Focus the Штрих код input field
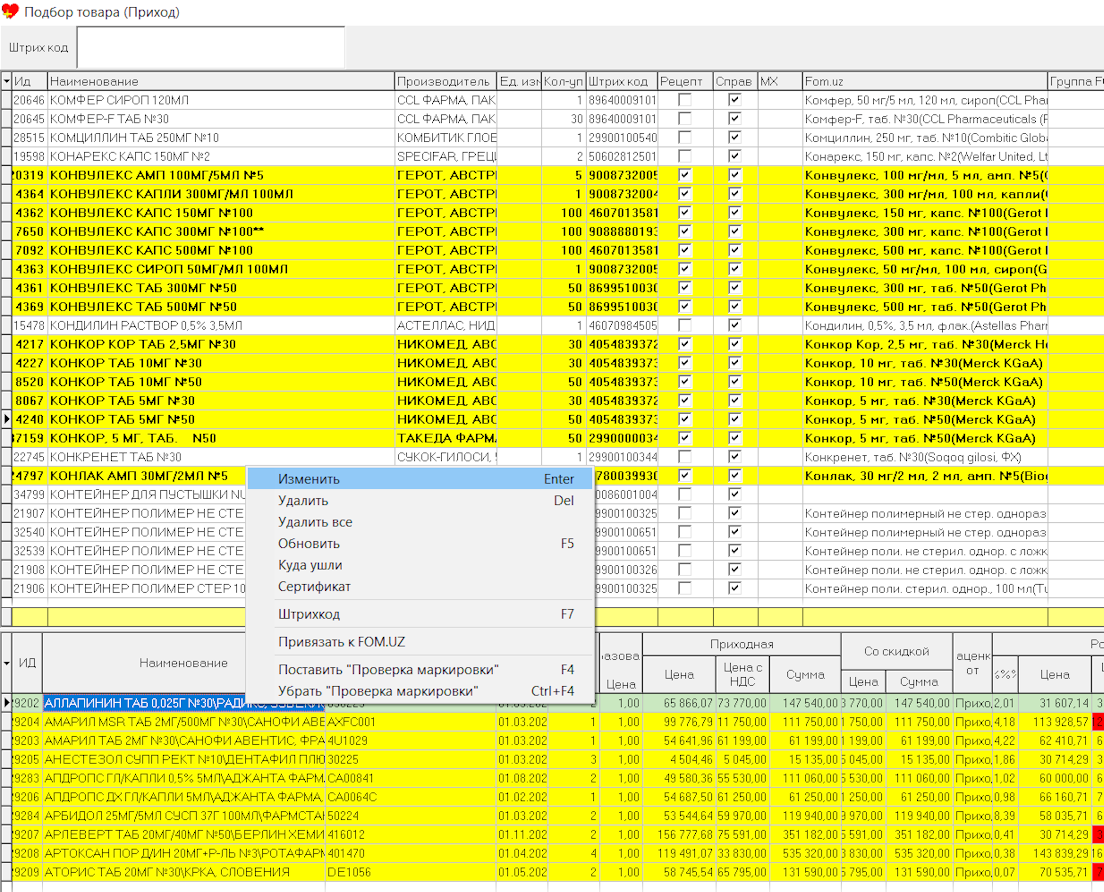This screenshot has width=1104, height=892. (210, 47)
